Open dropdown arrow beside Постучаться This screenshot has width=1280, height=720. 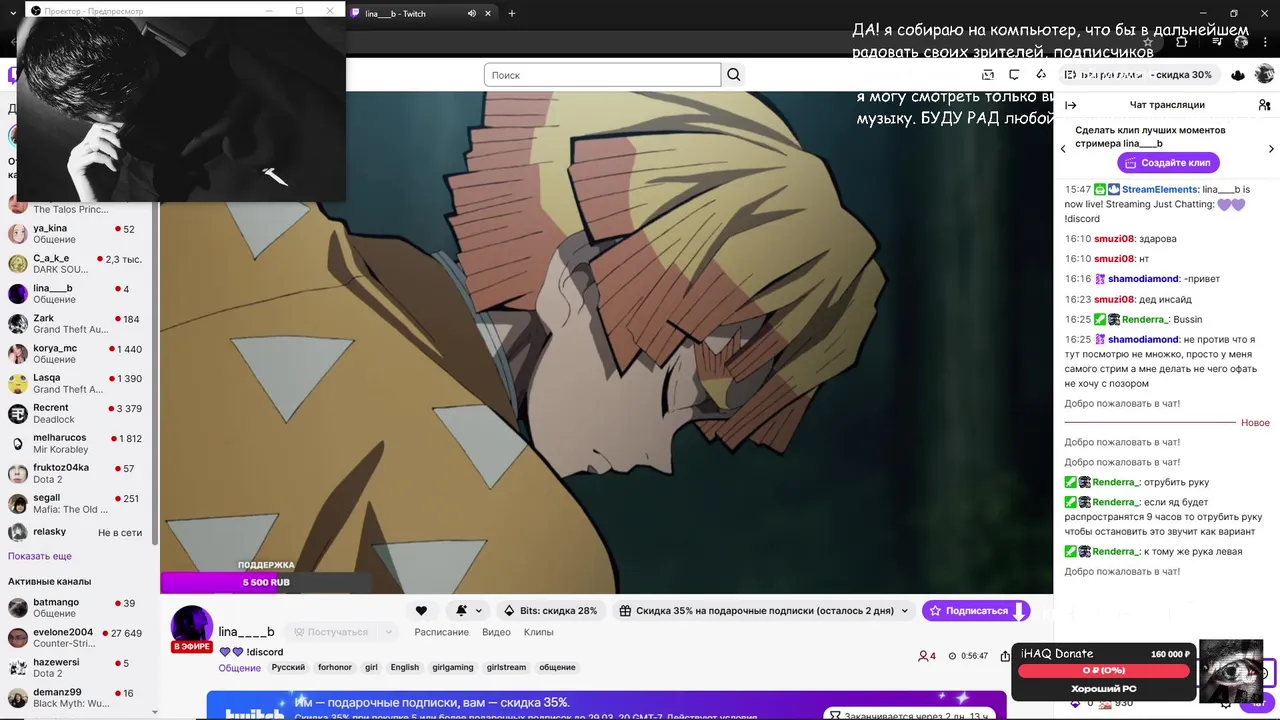click(389, 632)
